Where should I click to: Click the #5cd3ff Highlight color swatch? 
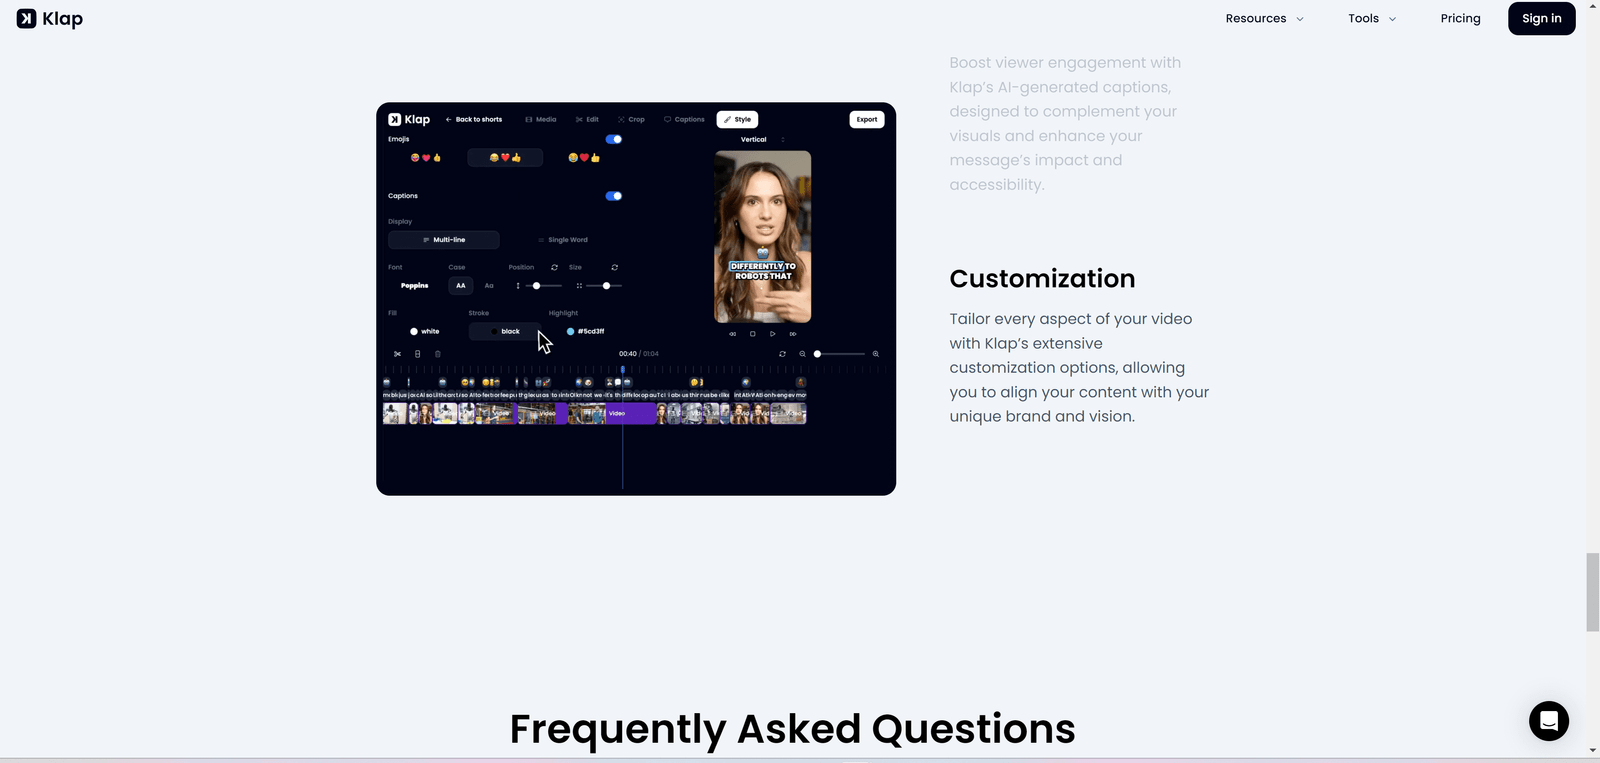click(570, 331)
